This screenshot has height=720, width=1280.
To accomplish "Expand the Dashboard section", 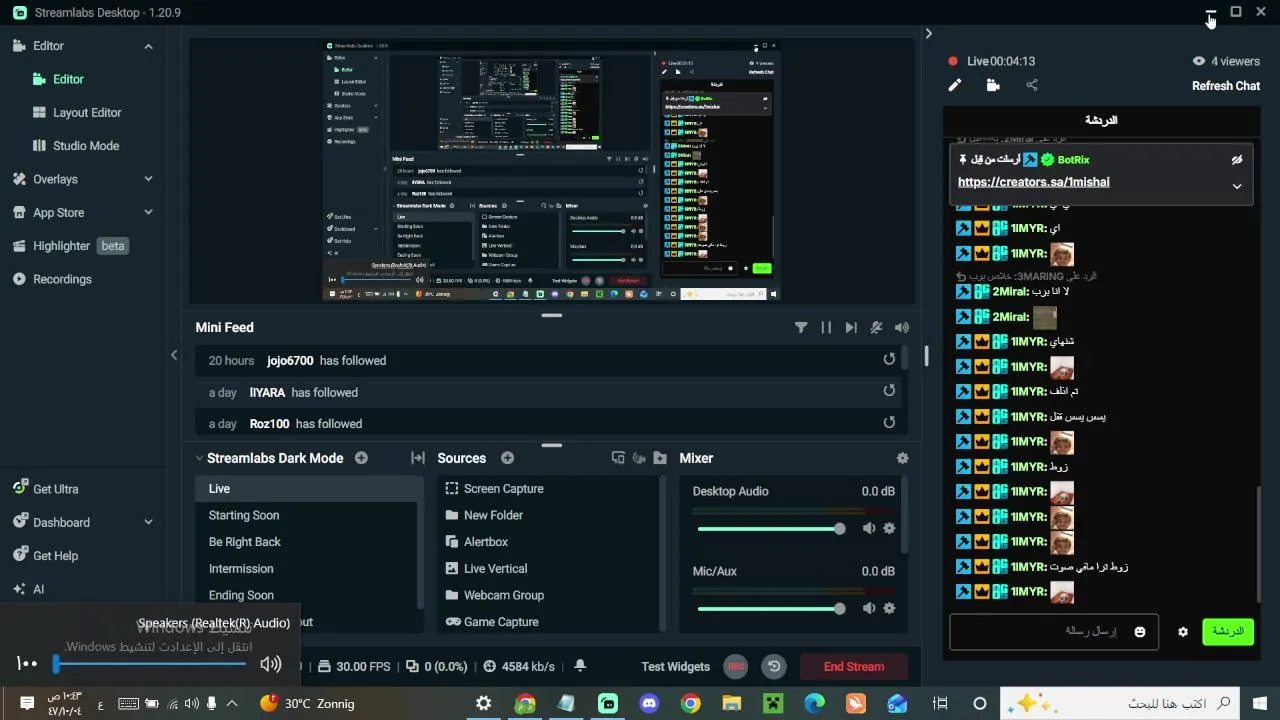I will coord(148,522).
